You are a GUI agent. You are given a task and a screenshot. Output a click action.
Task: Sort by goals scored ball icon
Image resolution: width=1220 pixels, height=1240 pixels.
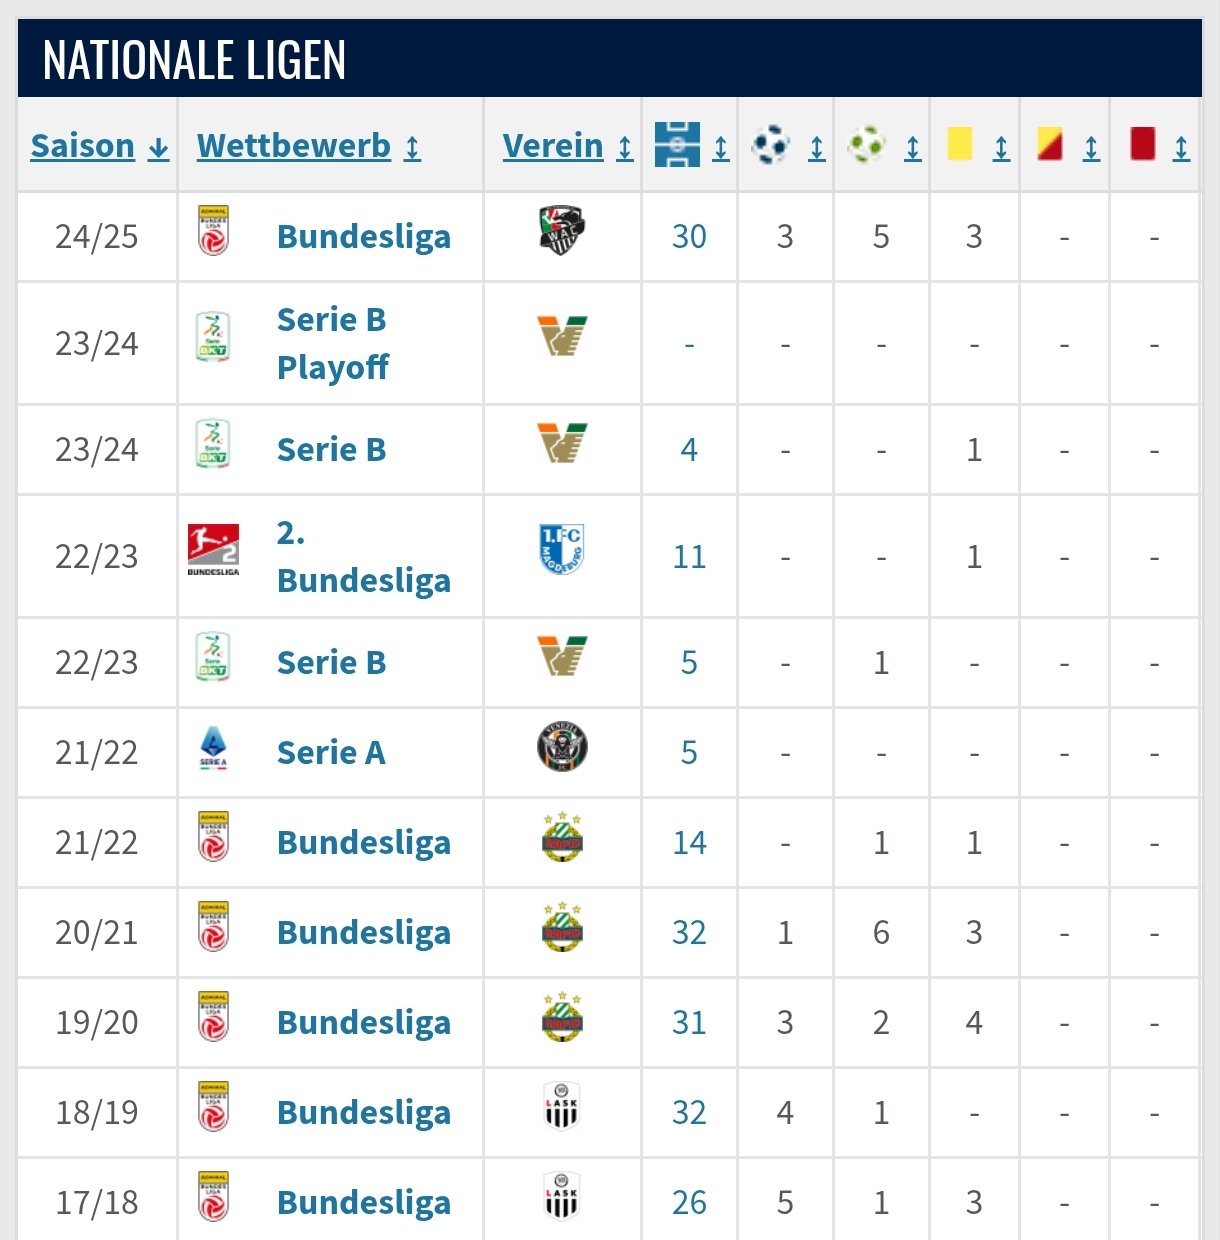tap(770, 145)
